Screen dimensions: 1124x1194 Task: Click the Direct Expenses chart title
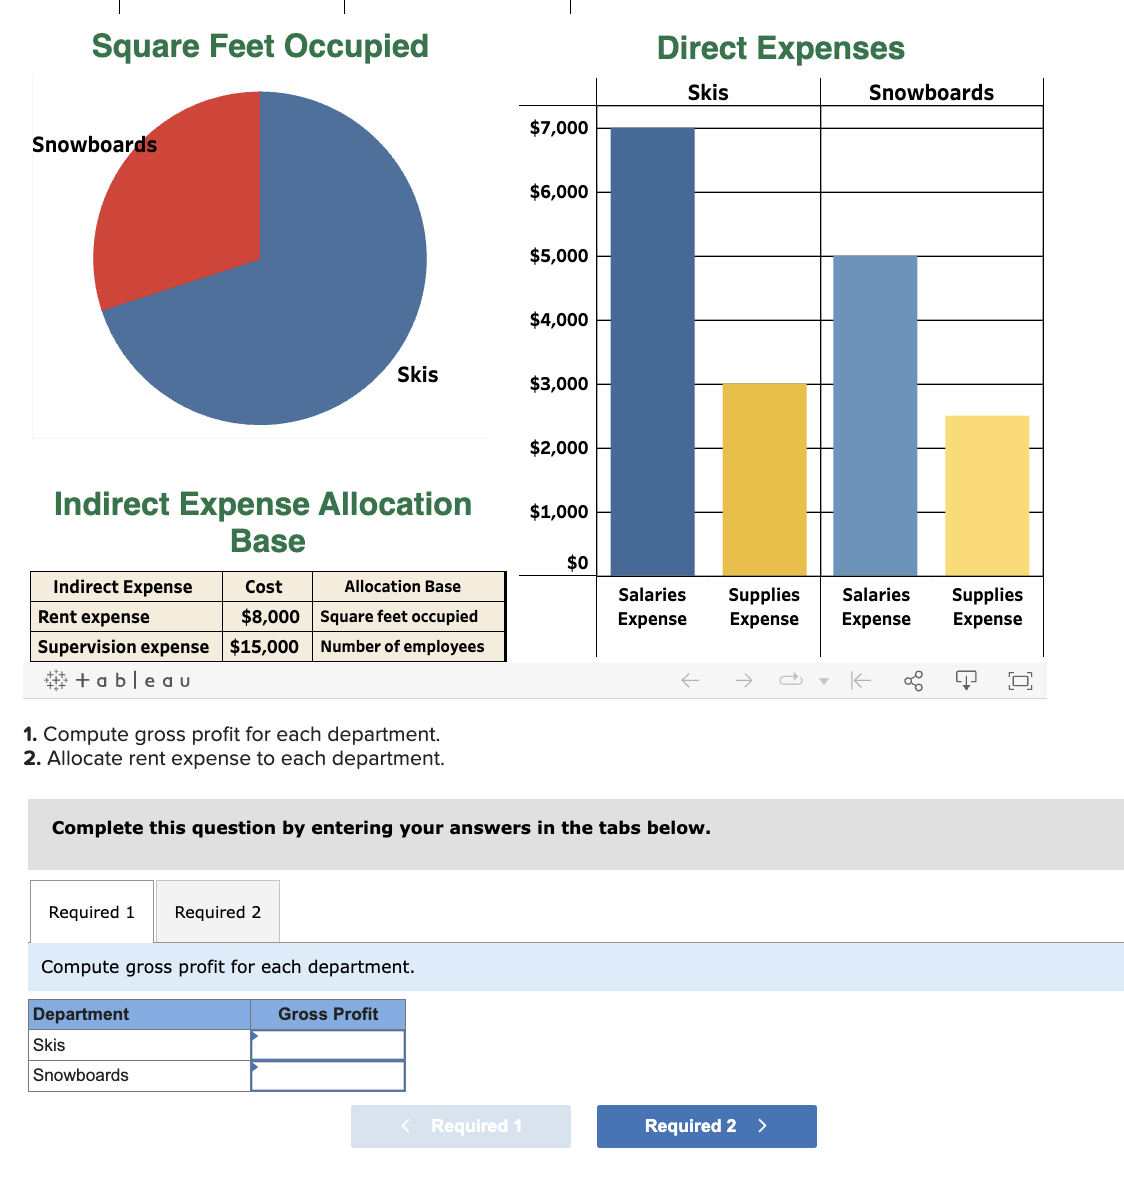pyautogui.click(x=781, y=48)
